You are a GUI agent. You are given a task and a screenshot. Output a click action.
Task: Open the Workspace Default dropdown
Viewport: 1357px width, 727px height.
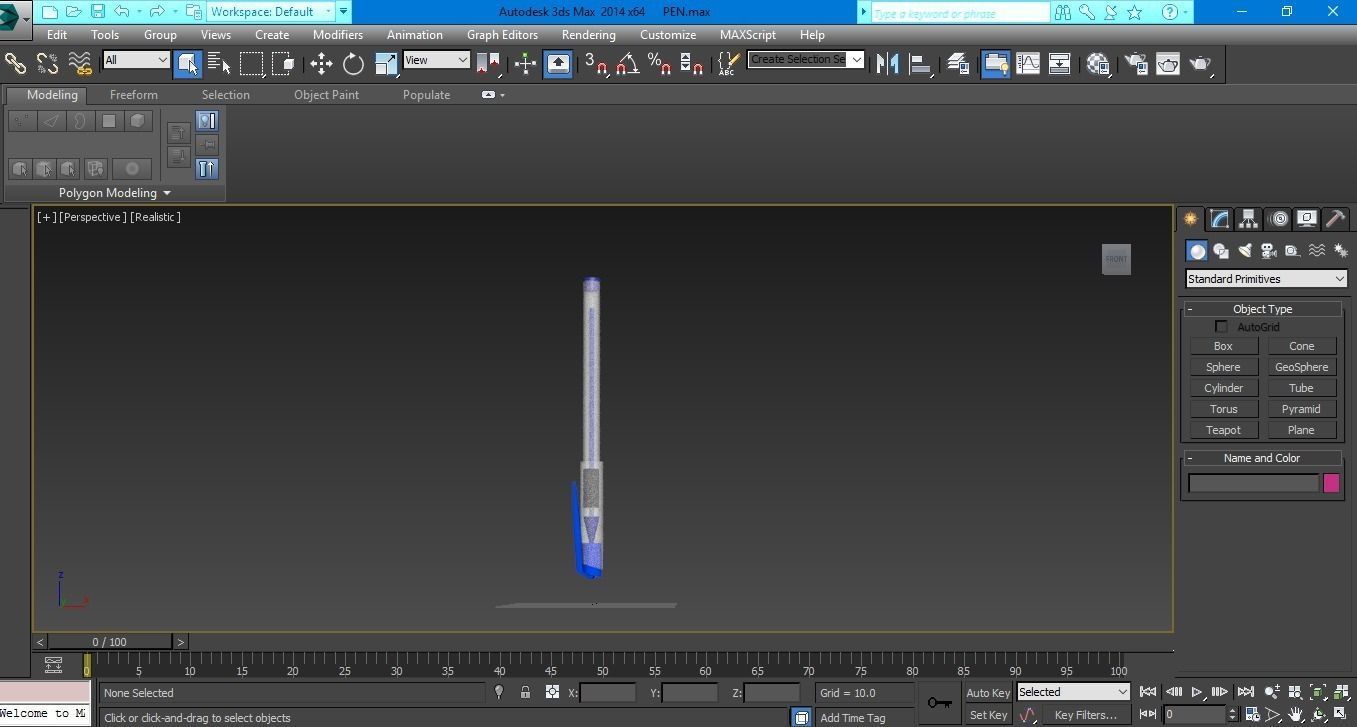(x=270, y=12)
